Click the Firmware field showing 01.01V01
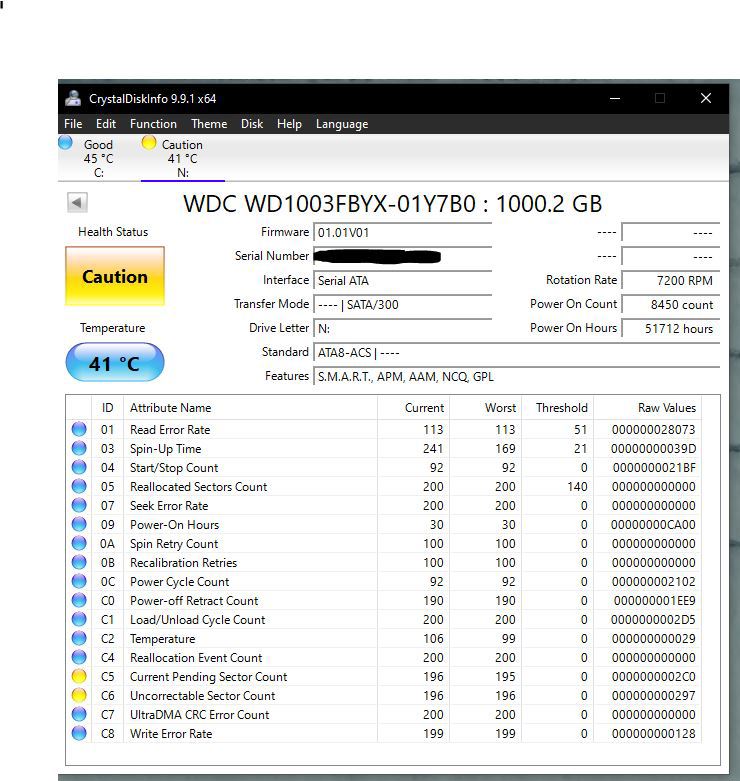Viewport: 740px width, 781px height. [402, 232]
